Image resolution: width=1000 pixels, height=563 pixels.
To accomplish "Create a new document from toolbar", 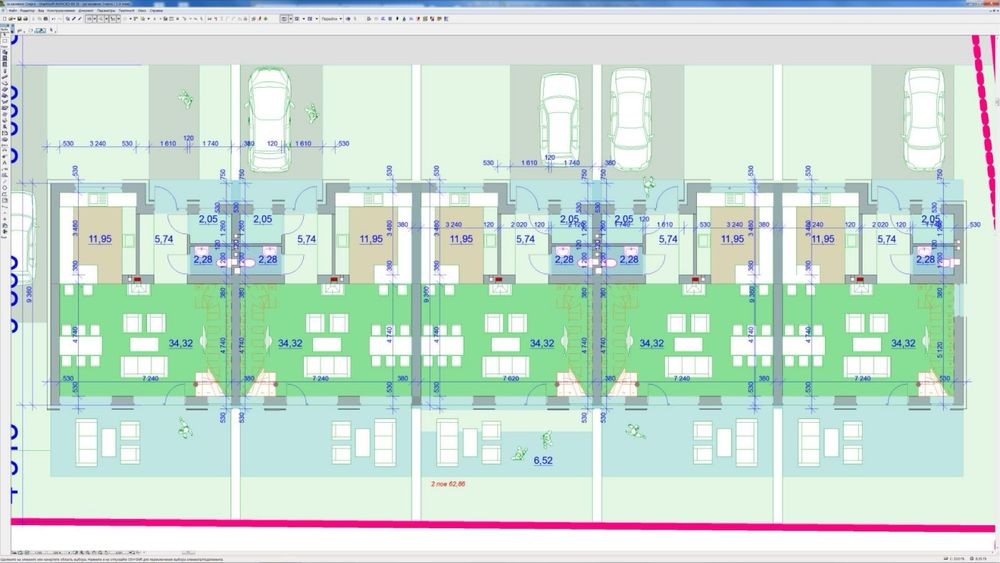I will click(x=5, y=18).
